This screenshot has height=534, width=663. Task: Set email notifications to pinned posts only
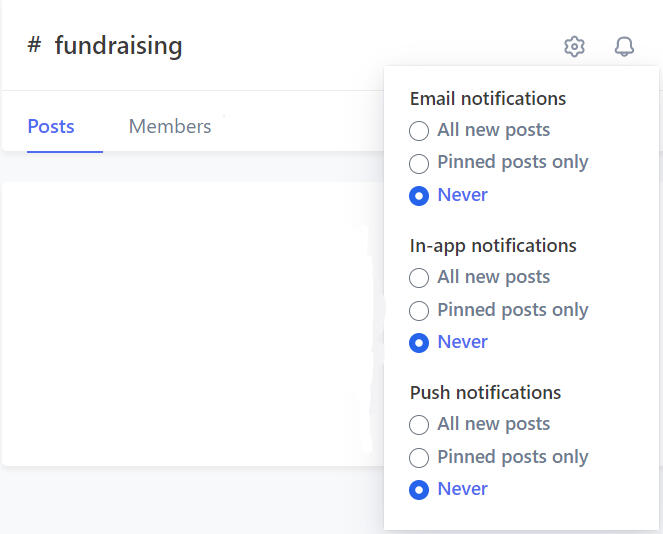pyautogui.click(x=420, y=163)
